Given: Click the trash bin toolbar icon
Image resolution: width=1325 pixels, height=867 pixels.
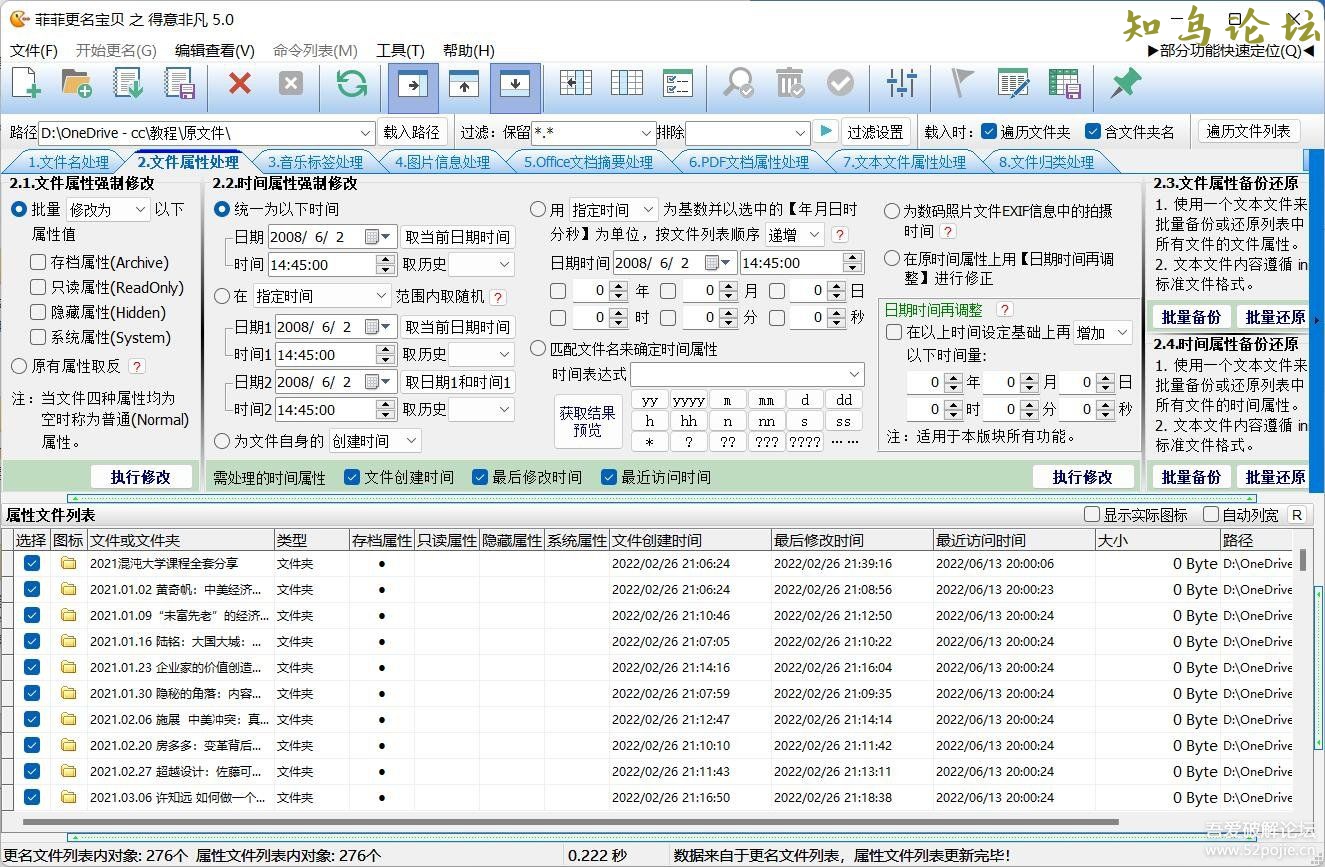Looking at the screenshot, I should [790, 84].
